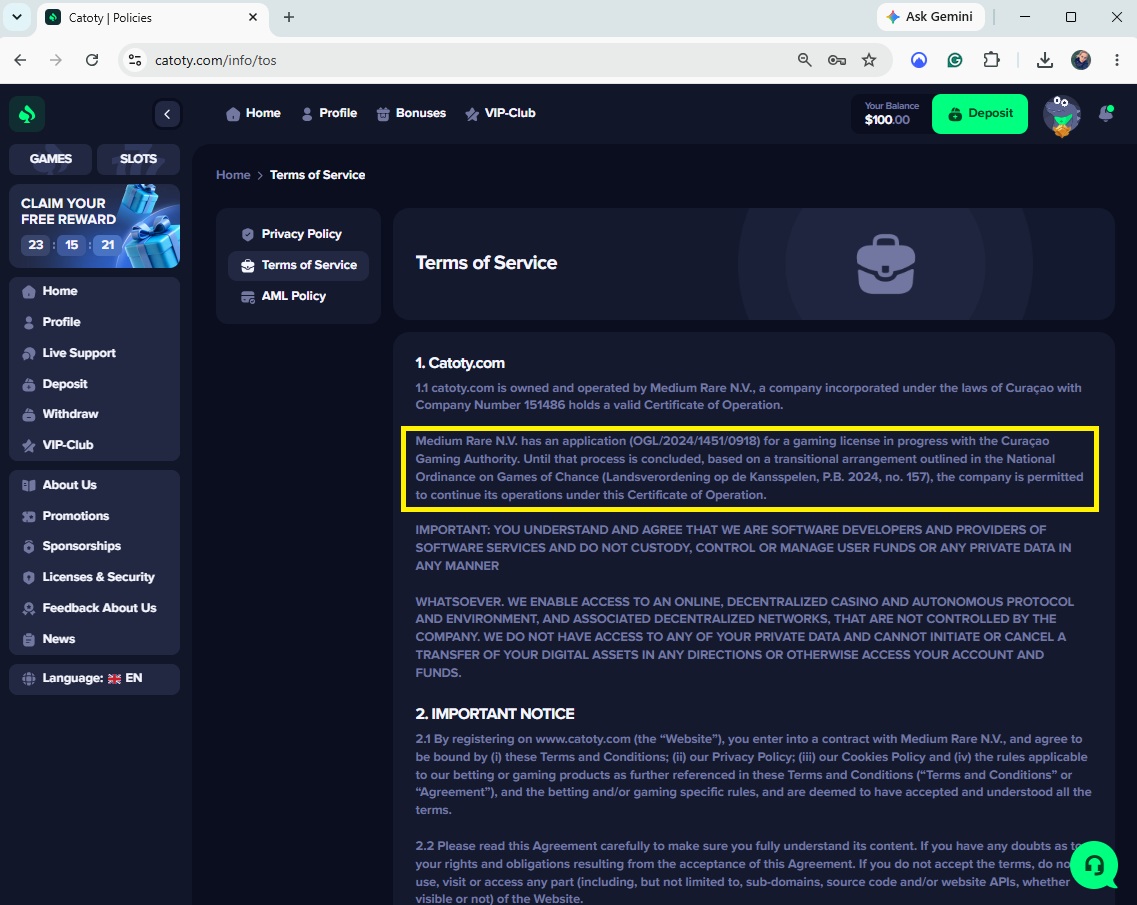Image resolution: width=1137 pixels, height=905 pixels.
Task: Open Deposit in the sidebar
Action: click(94, 384)
